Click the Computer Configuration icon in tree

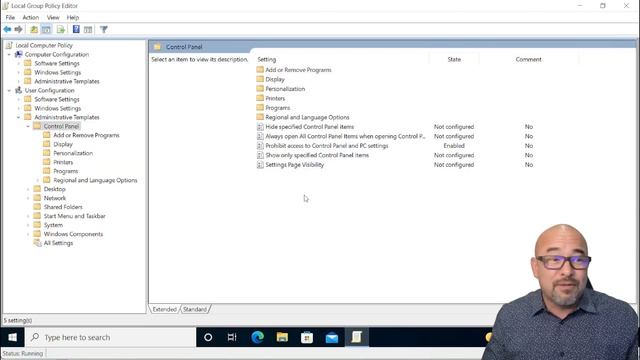[x=19, y=54]
